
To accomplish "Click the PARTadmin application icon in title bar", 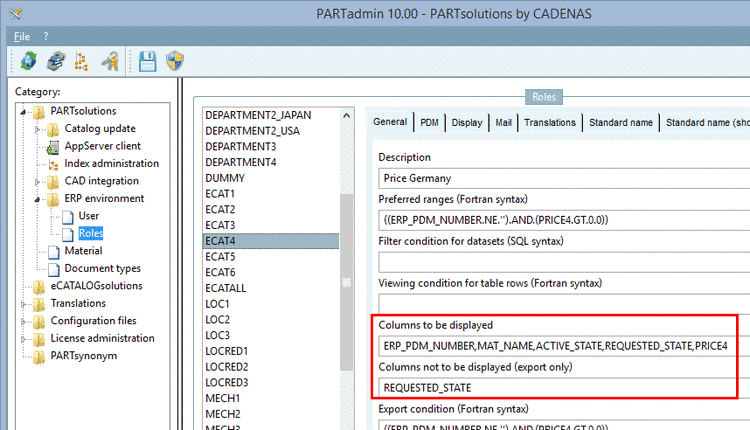I will [15, 13].
